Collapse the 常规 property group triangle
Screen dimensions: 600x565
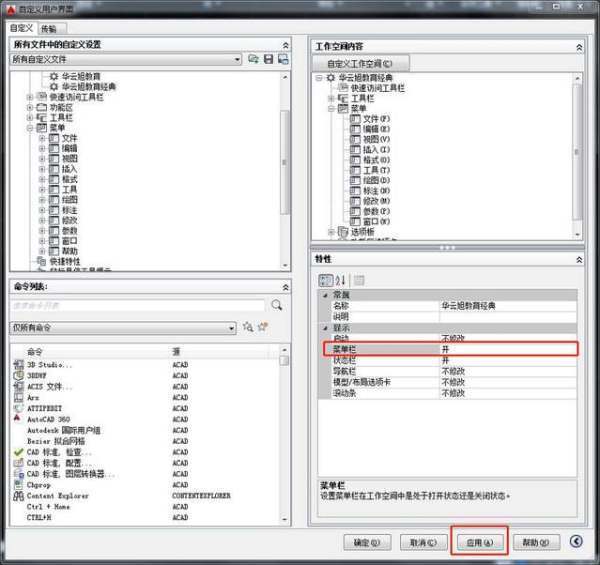point(325,295)
